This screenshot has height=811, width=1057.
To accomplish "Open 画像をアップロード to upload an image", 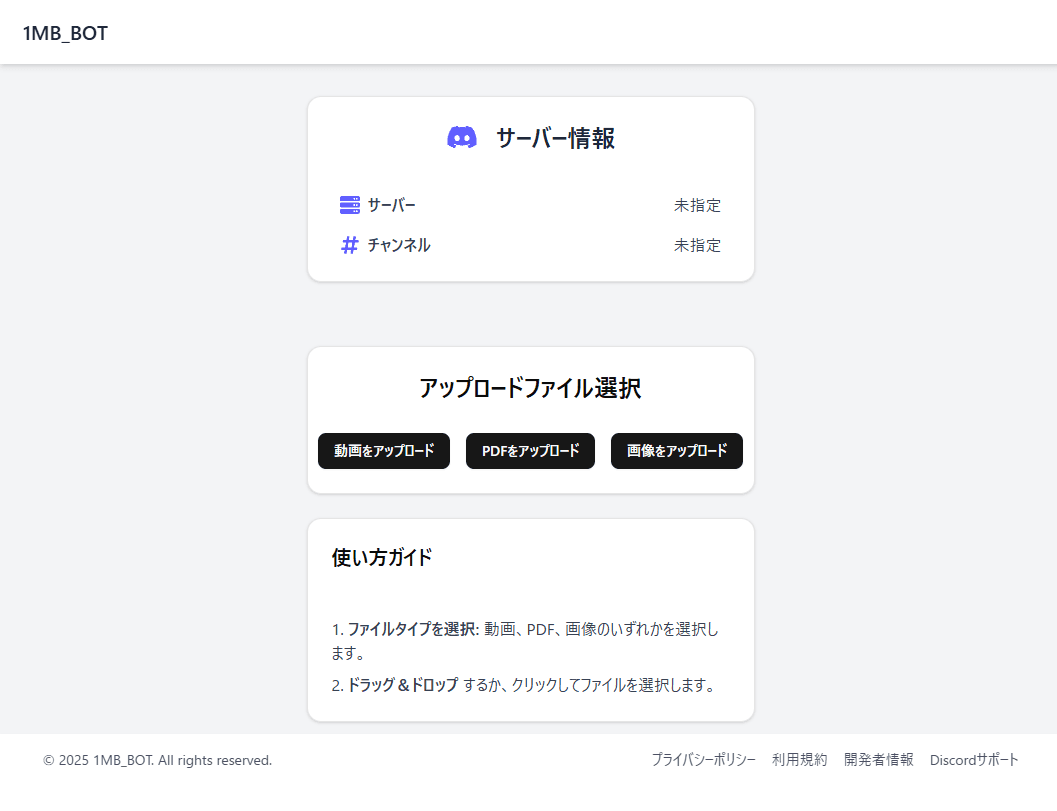I will (677, 451).
